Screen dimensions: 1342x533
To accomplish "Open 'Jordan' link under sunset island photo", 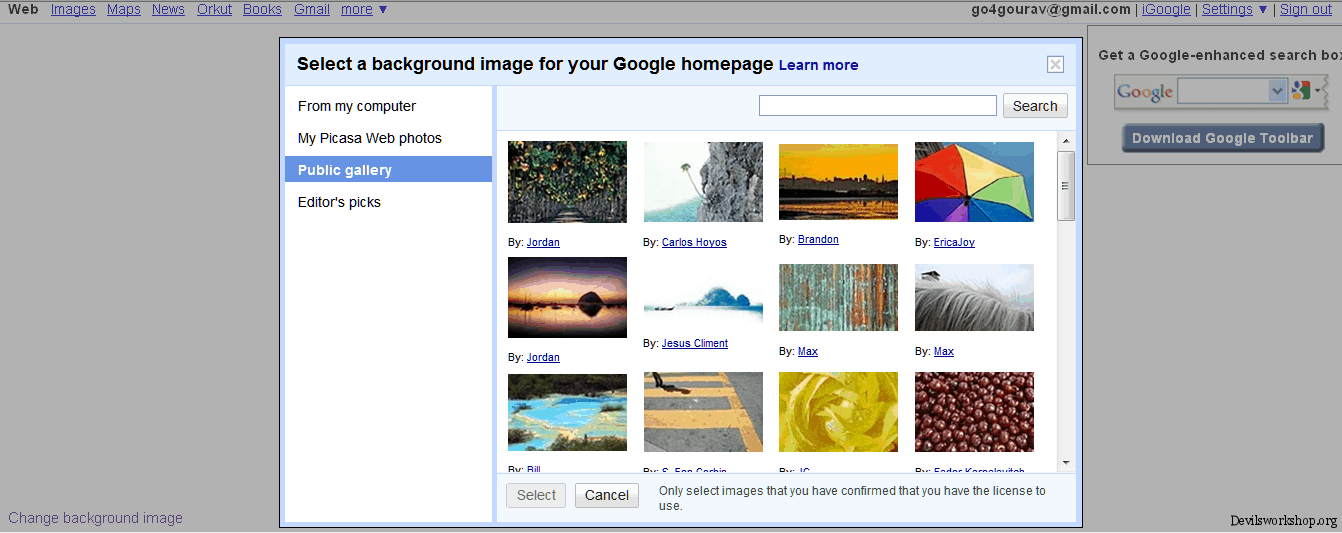I will pyautogui.click(x=543, y=358).
